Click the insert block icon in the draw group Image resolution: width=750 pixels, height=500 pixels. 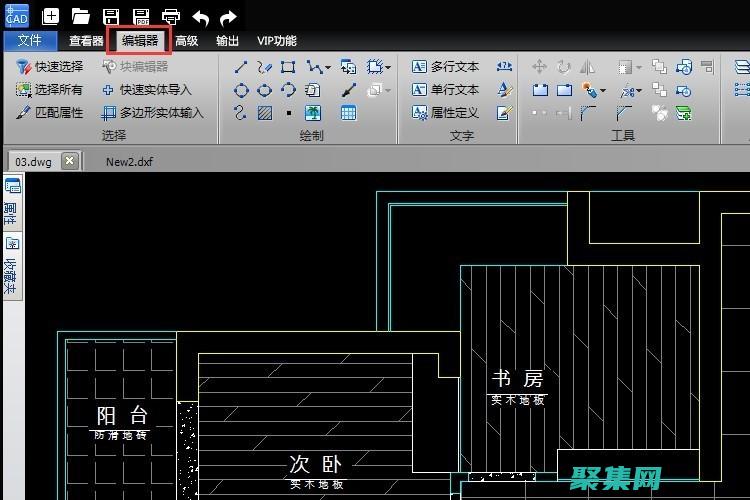[x=348, y=67]
